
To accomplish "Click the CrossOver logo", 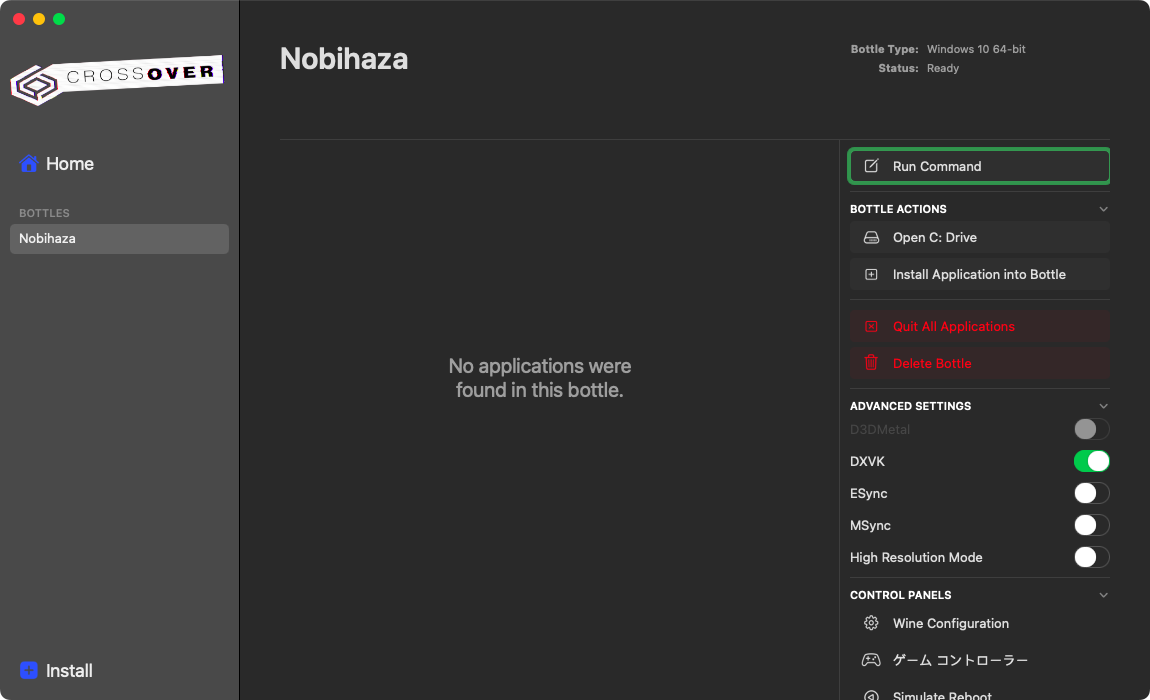I will pos(117,80).
